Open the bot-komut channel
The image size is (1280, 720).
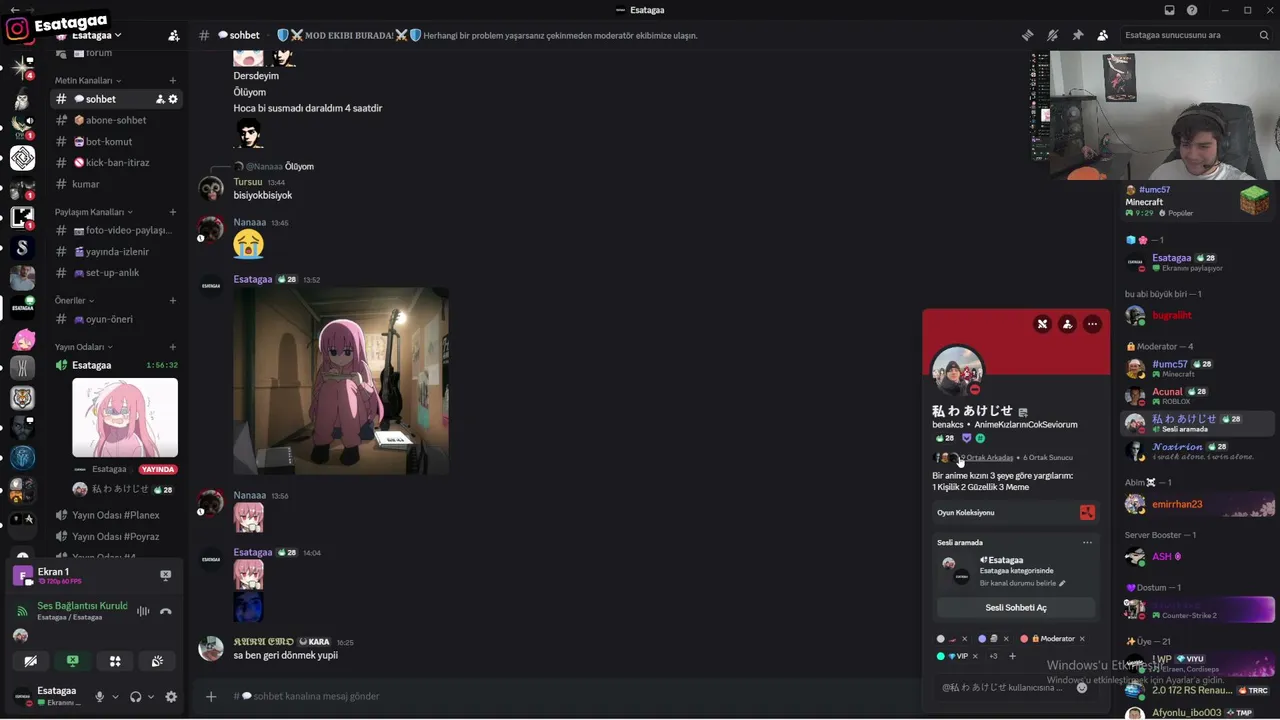[116, 141]
